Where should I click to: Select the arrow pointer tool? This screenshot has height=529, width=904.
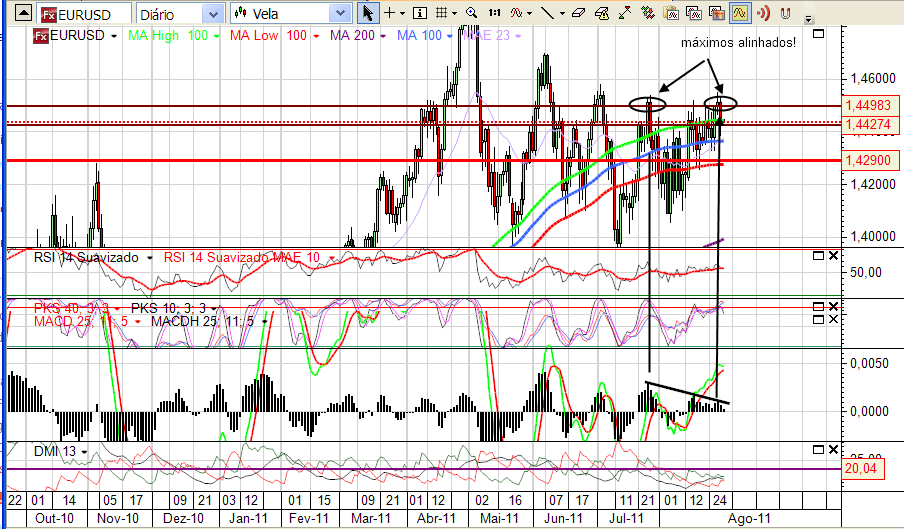tap(367, 13)
